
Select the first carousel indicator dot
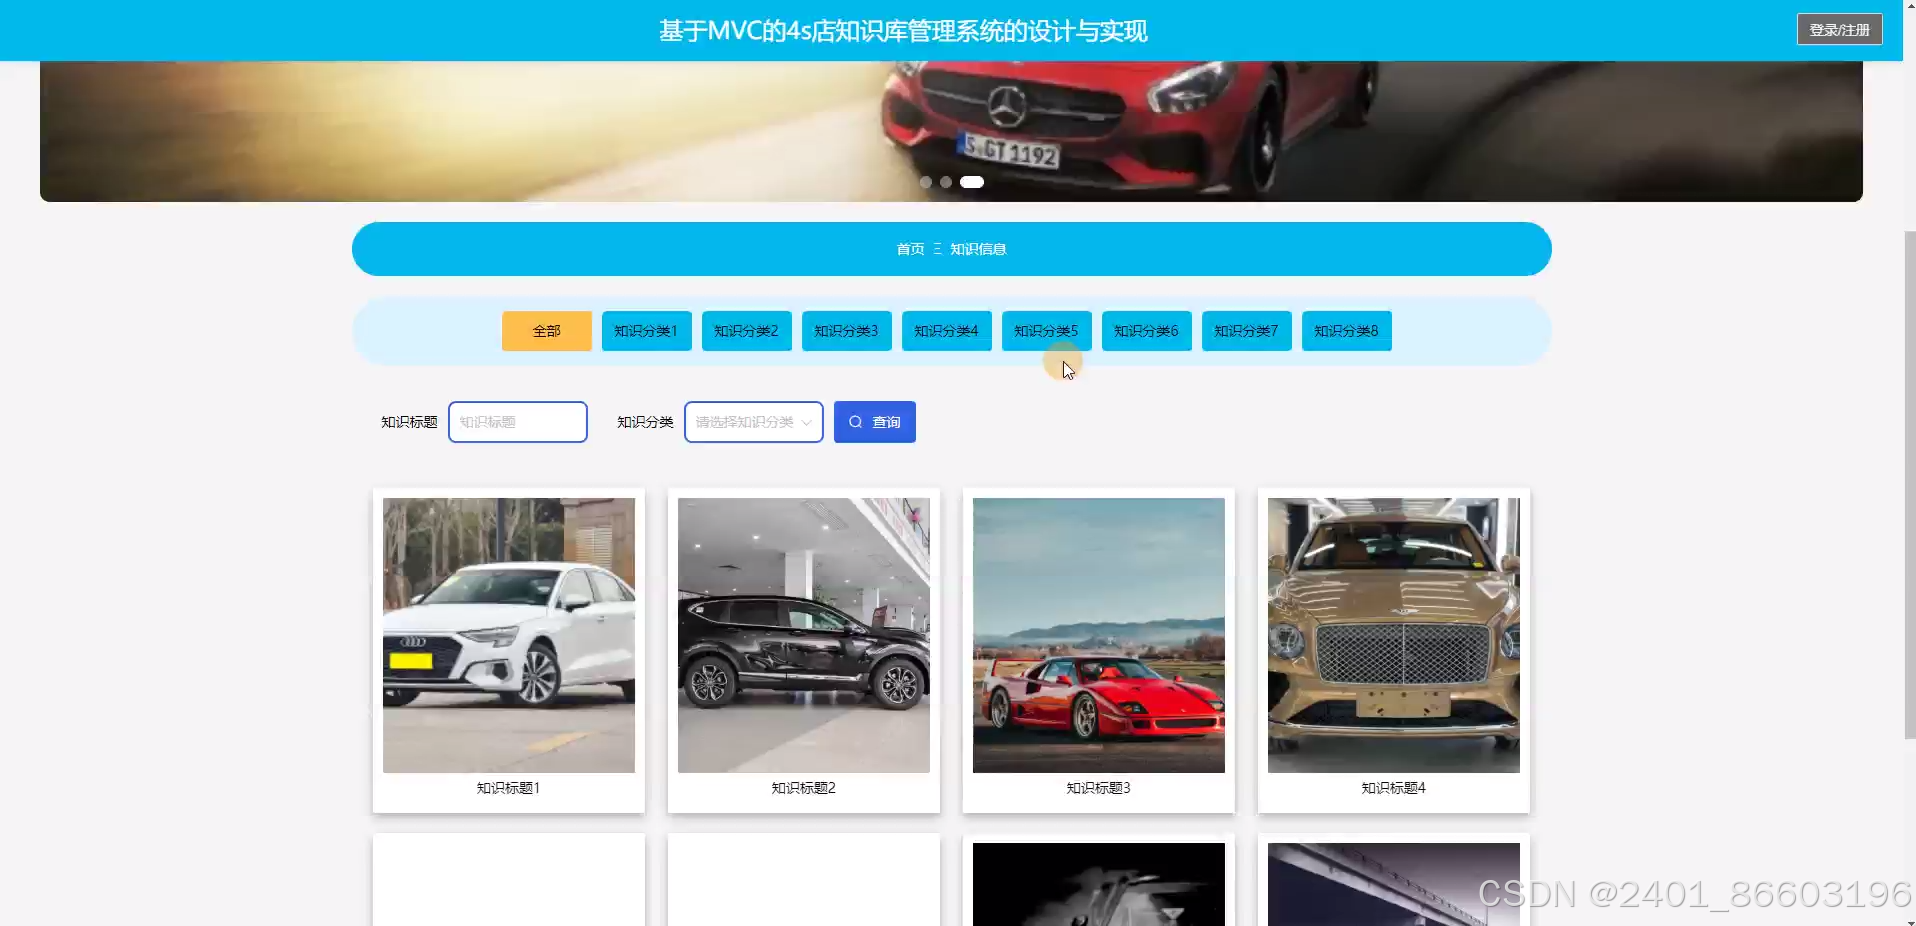pyautogui.click(x=926, y=182)
